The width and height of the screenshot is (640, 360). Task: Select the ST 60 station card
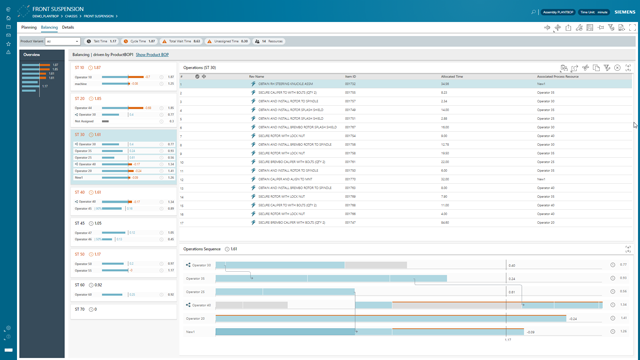point(123,290)
